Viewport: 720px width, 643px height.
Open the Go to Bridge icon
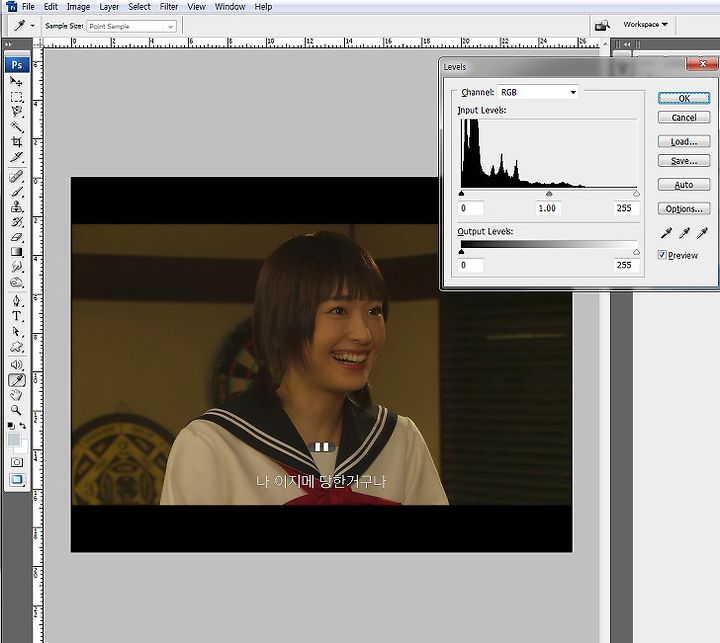[x=602, y=25]
